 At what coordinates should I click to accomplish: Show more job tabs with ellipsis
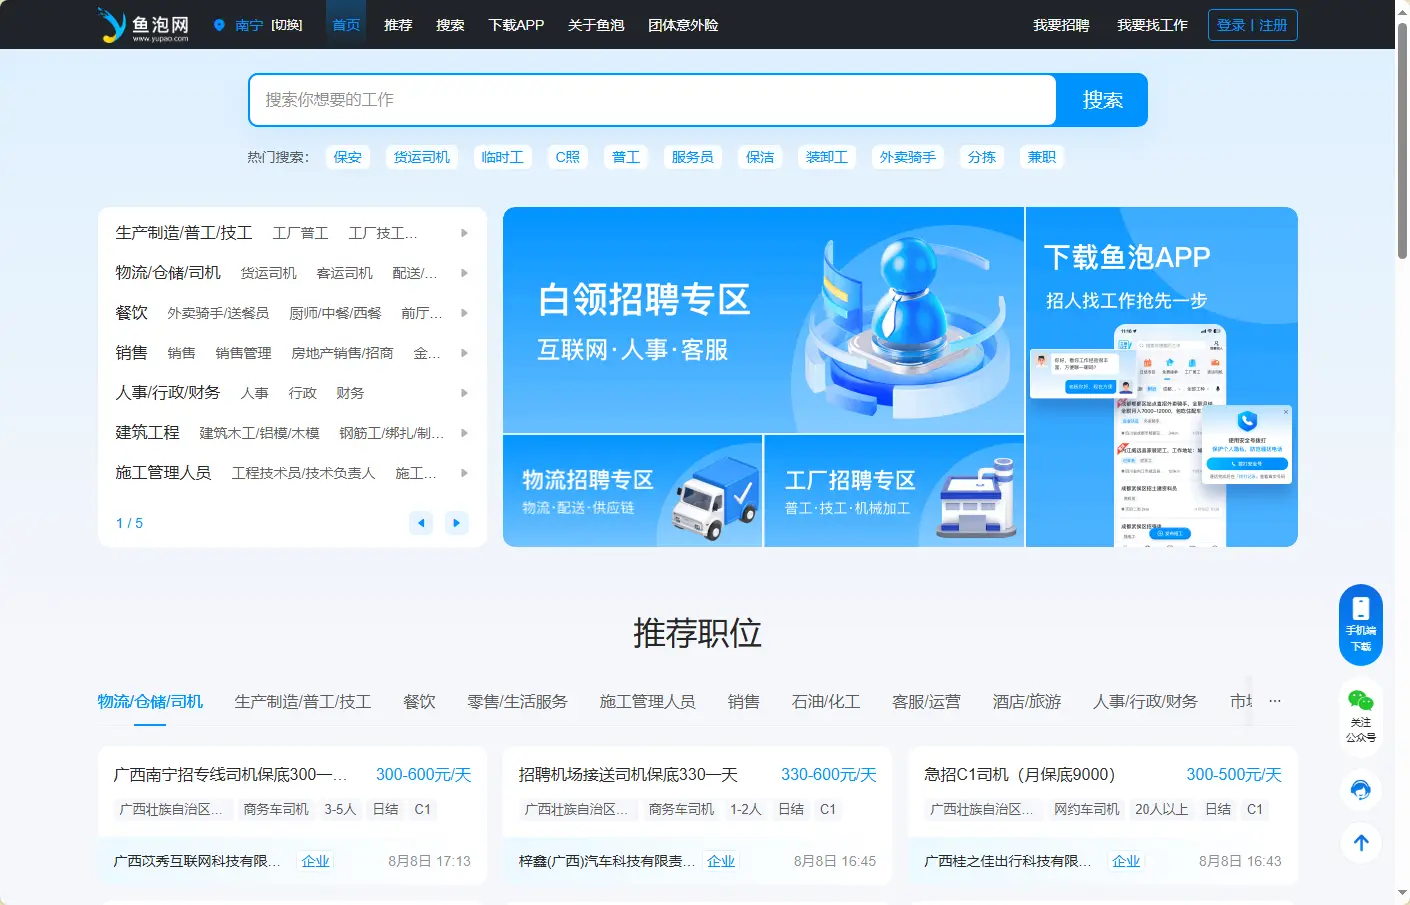coord(1274,701)
